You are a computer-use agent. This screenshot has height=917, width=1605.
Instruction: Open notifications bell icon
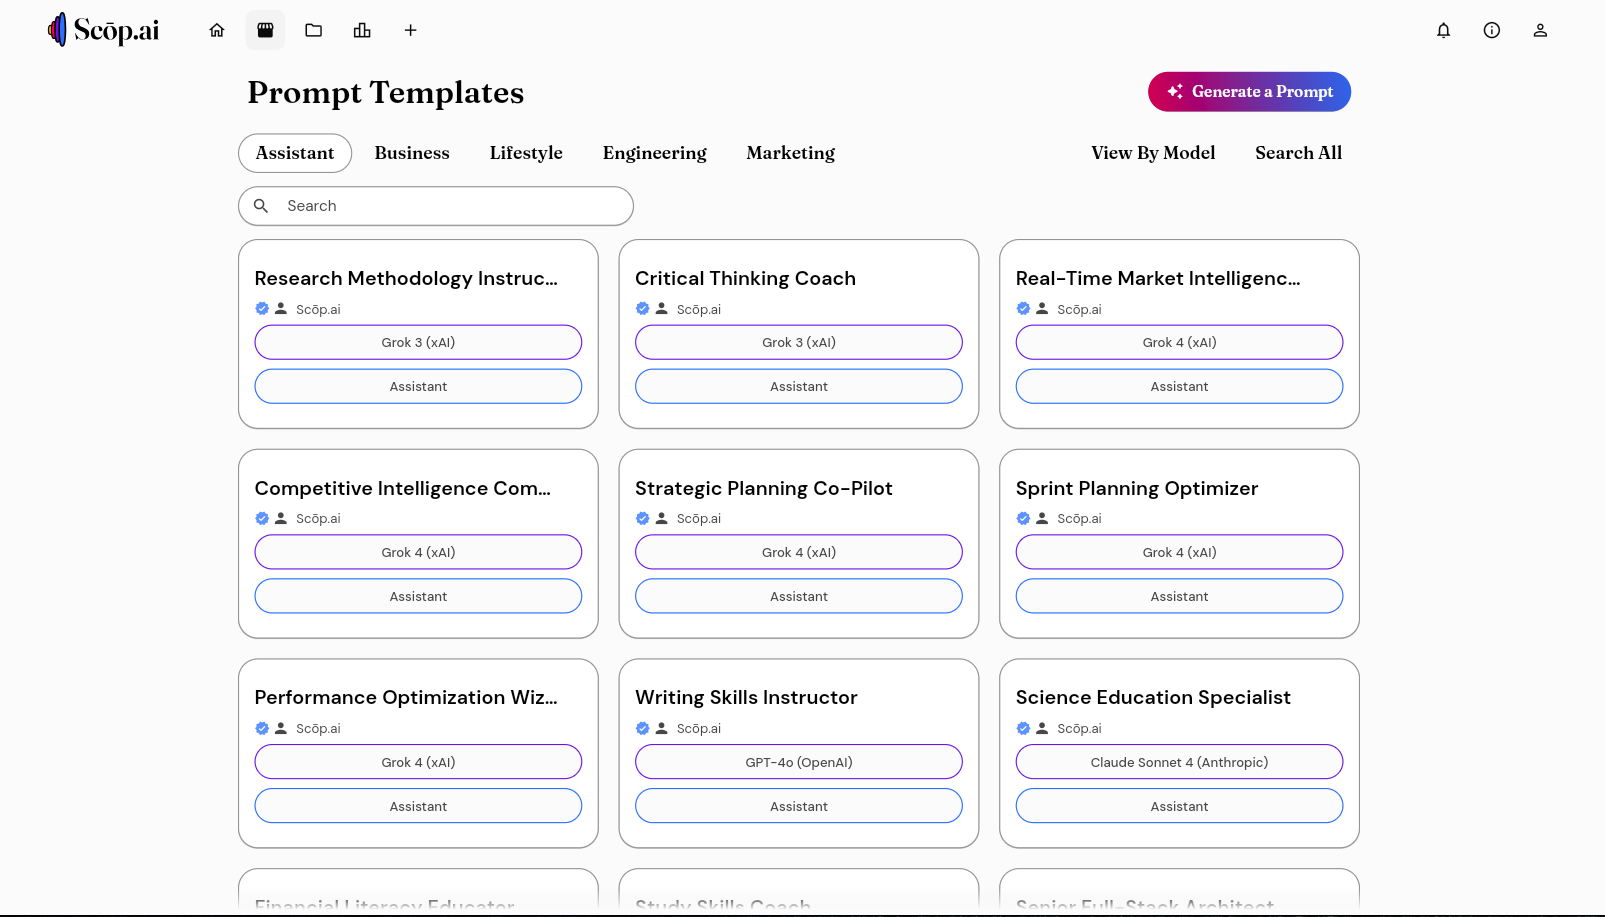(x=1443, y=30)
